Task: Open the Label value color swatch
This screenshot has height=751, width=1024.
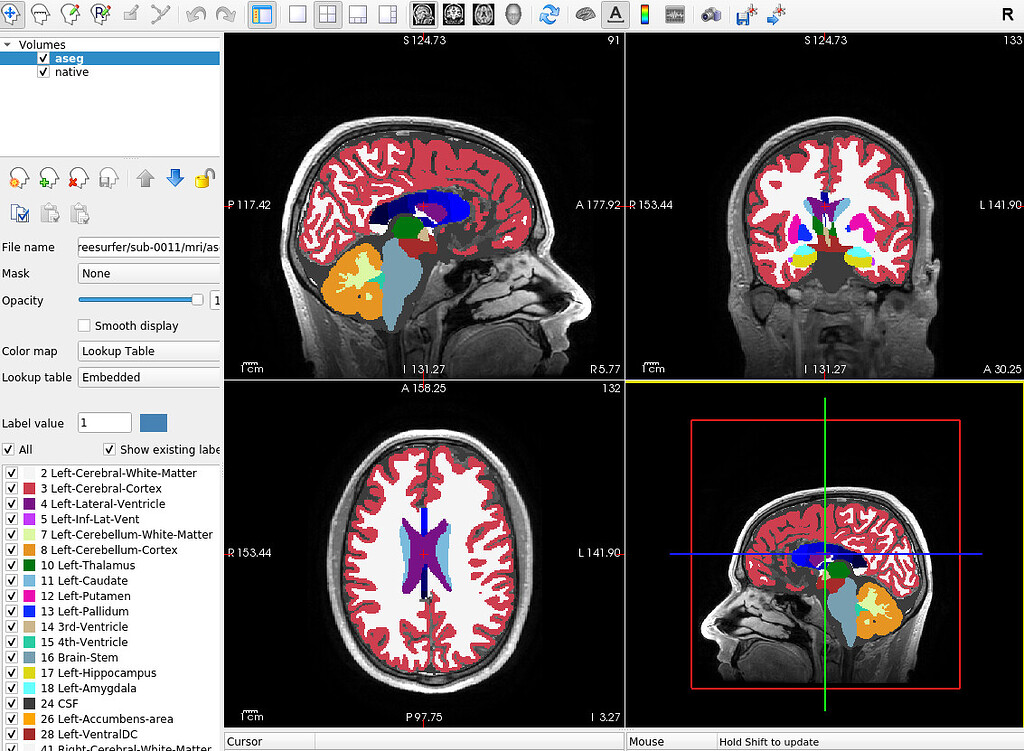Action: click(x=154, y=422)
